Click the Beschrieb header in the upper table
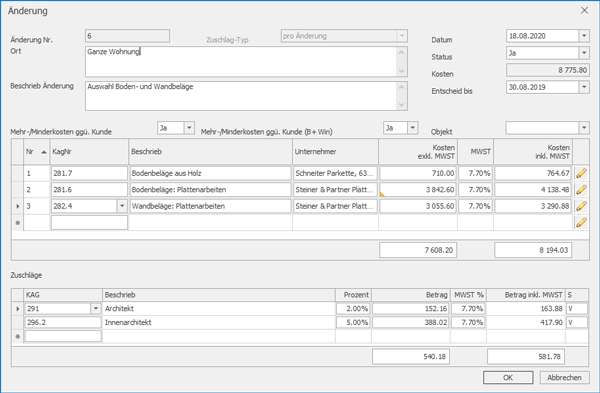This screenshot has width=600, height=393. click(x=210, y=152)
